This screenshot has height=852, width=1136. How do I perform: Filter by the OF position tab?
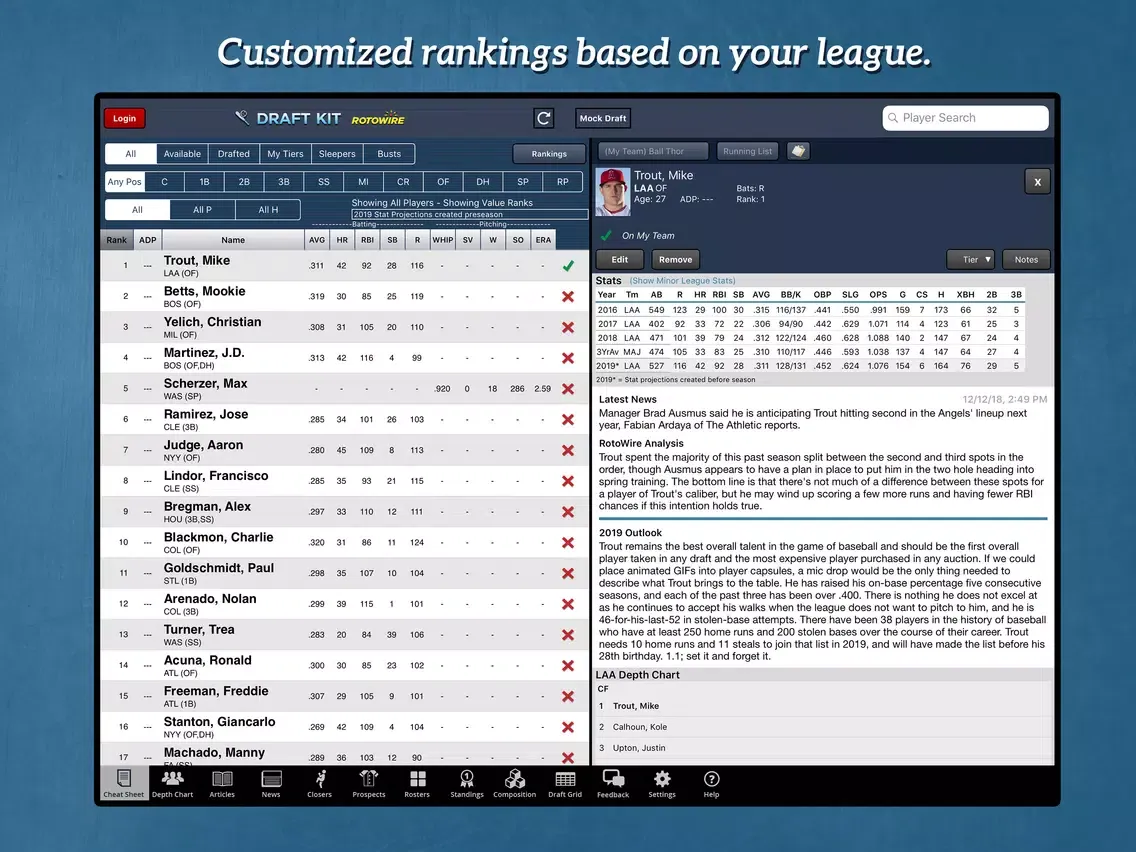click(443, 182)
